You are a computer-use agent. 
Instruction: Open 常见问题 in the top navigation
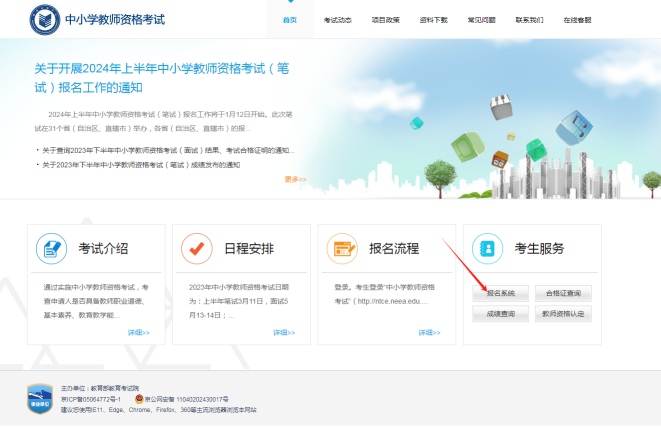tap(482, 20)
